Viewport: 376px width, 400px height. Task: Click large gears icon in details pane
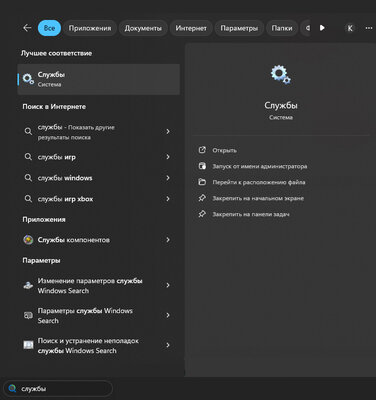click(281, 75)
